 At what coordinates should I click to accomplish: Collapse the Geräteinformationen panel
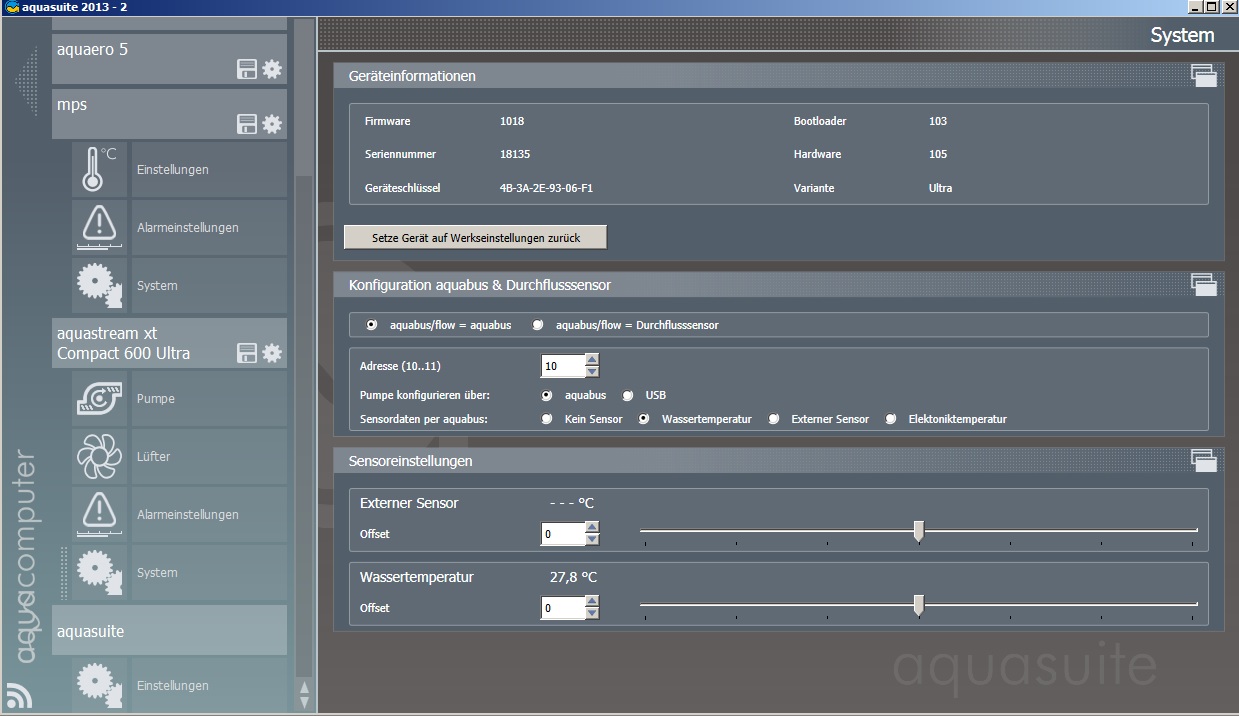(x=1203, y=76)
